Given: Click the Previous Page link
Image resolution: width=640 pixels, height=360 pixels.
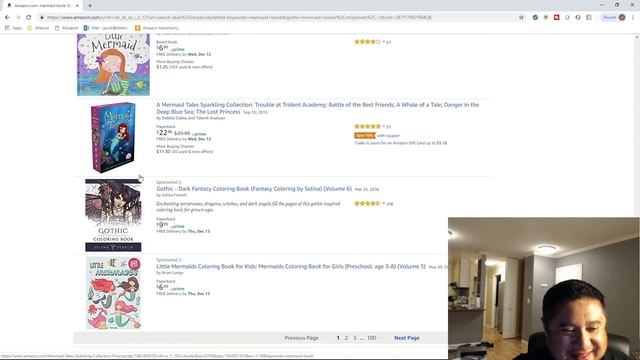Looking at the screenshot, I should (301, 338).
